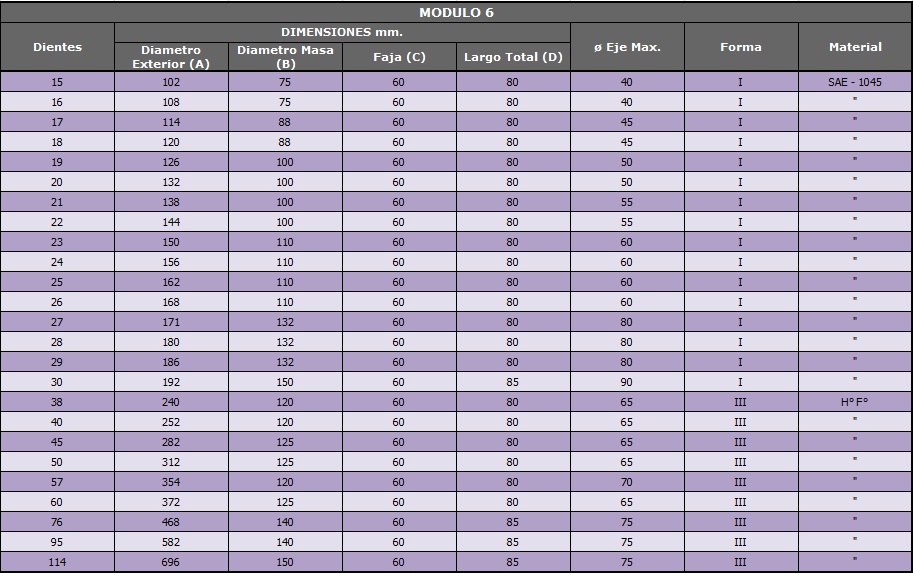
Task: Click the Largo Total (D) header
Action: [x=513, y=57]
